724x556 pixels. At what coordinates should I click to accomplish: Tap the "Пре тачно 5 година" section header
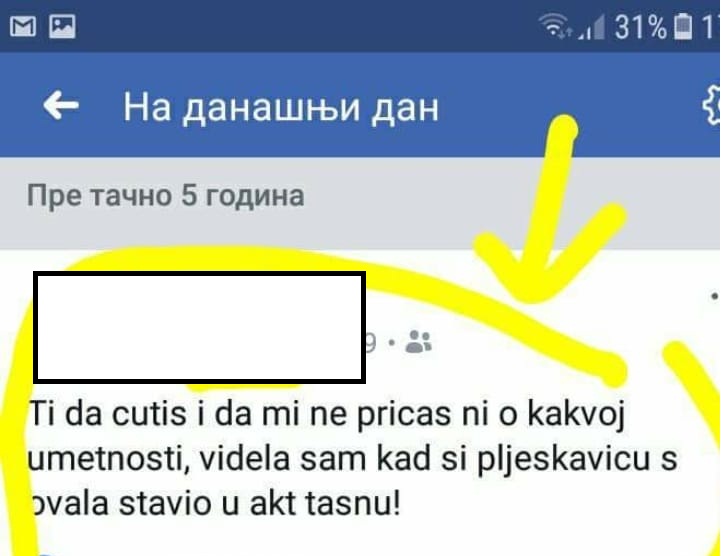point(166,195)
